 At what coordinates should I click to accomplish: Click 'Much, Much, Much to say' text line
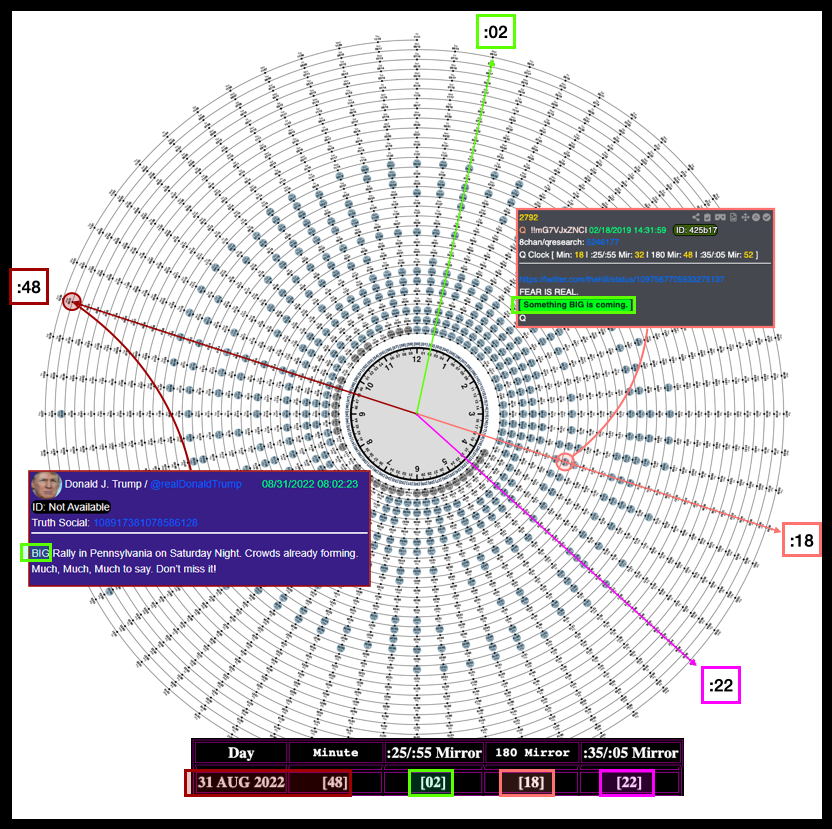(124, 569)
